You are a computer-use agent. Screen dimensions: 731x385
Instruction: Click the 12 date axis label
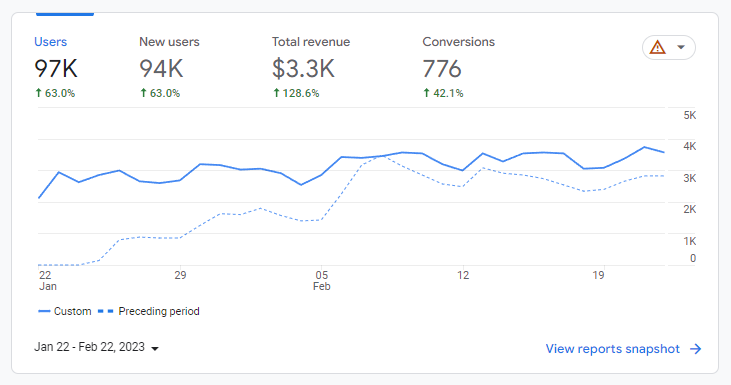(x=463, y=275)
